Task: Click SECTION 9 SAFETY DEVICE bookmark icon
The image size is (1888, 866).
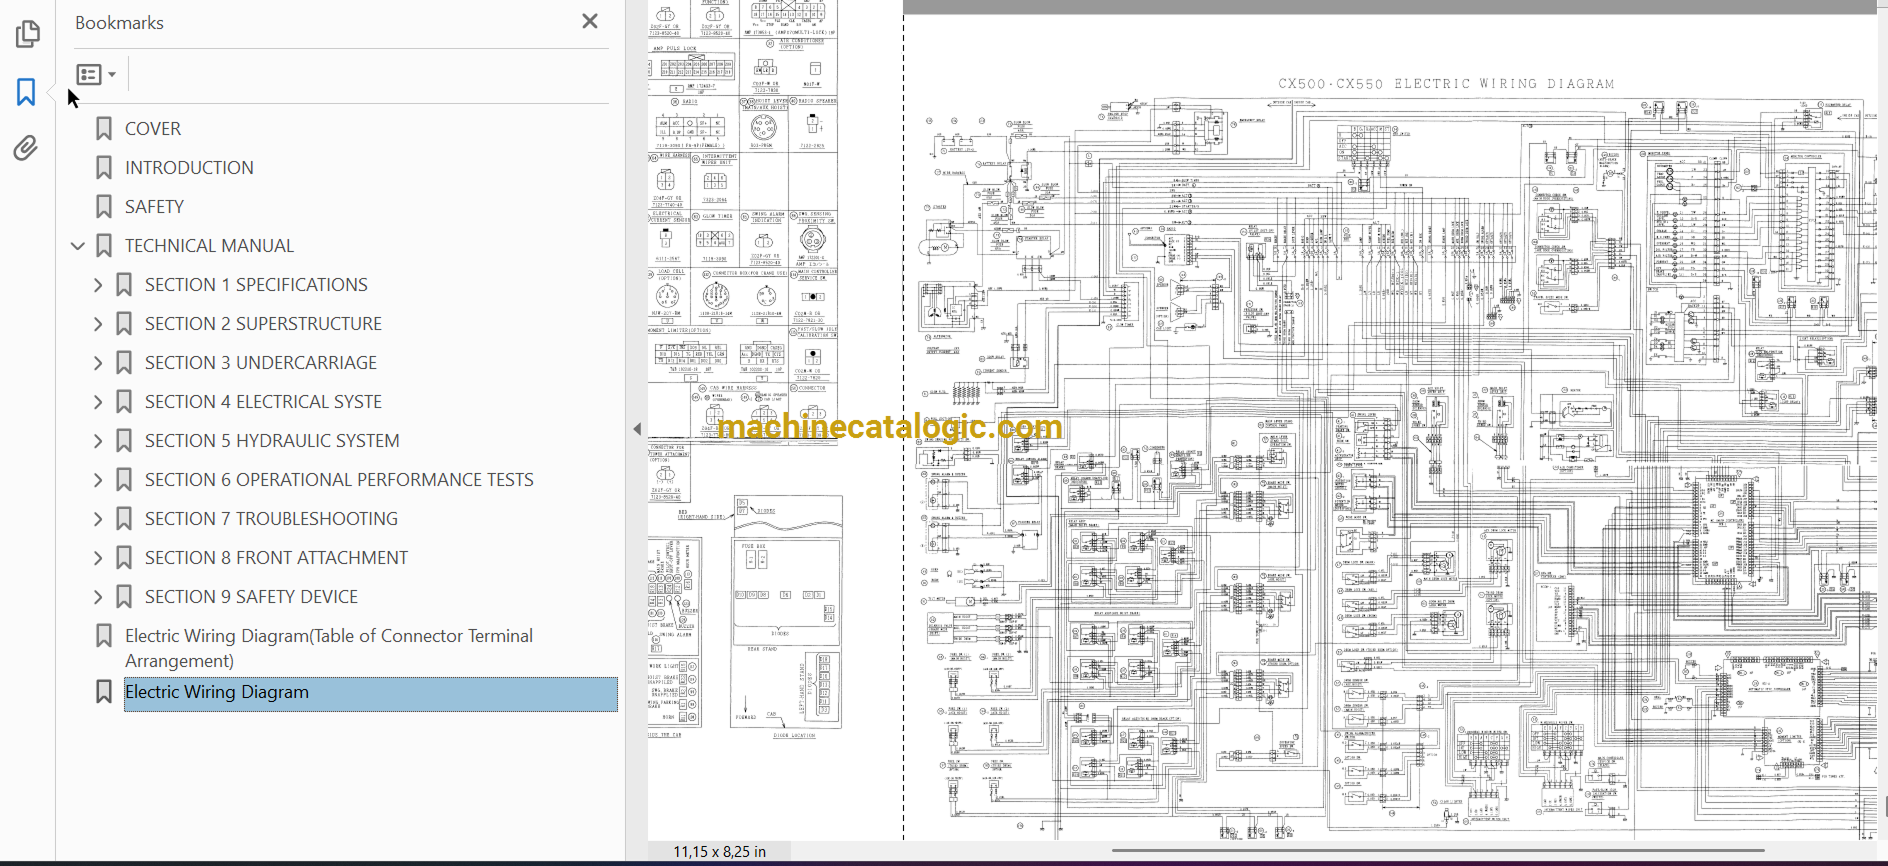Action: pyautogui.click(x=124, y=597)
